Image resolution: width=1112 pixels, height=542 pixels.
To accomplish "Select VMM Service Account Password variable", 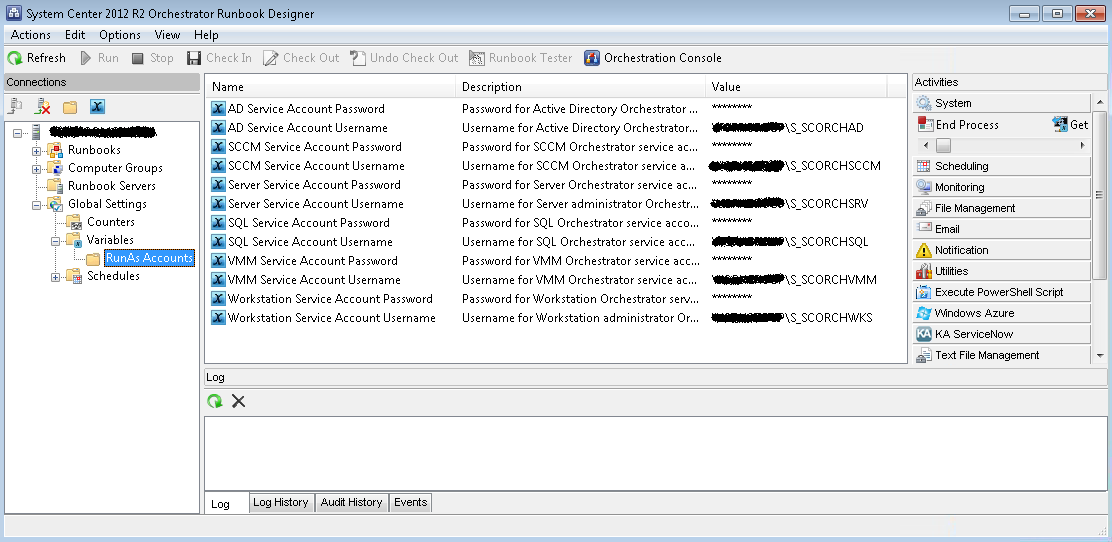I will [313, 260].
